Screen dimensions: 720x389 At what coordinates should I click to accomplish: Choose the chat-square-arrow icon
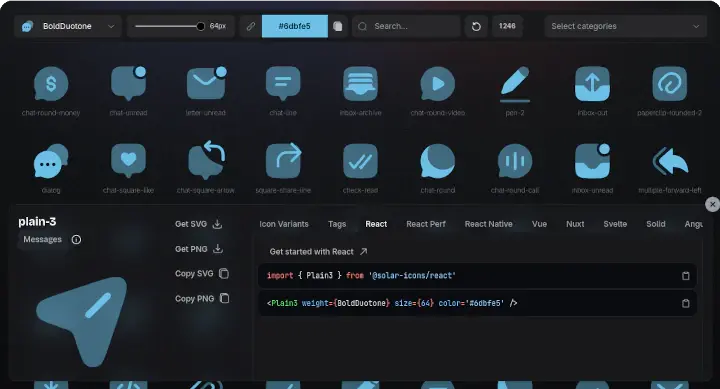click(x=206, y=160)
